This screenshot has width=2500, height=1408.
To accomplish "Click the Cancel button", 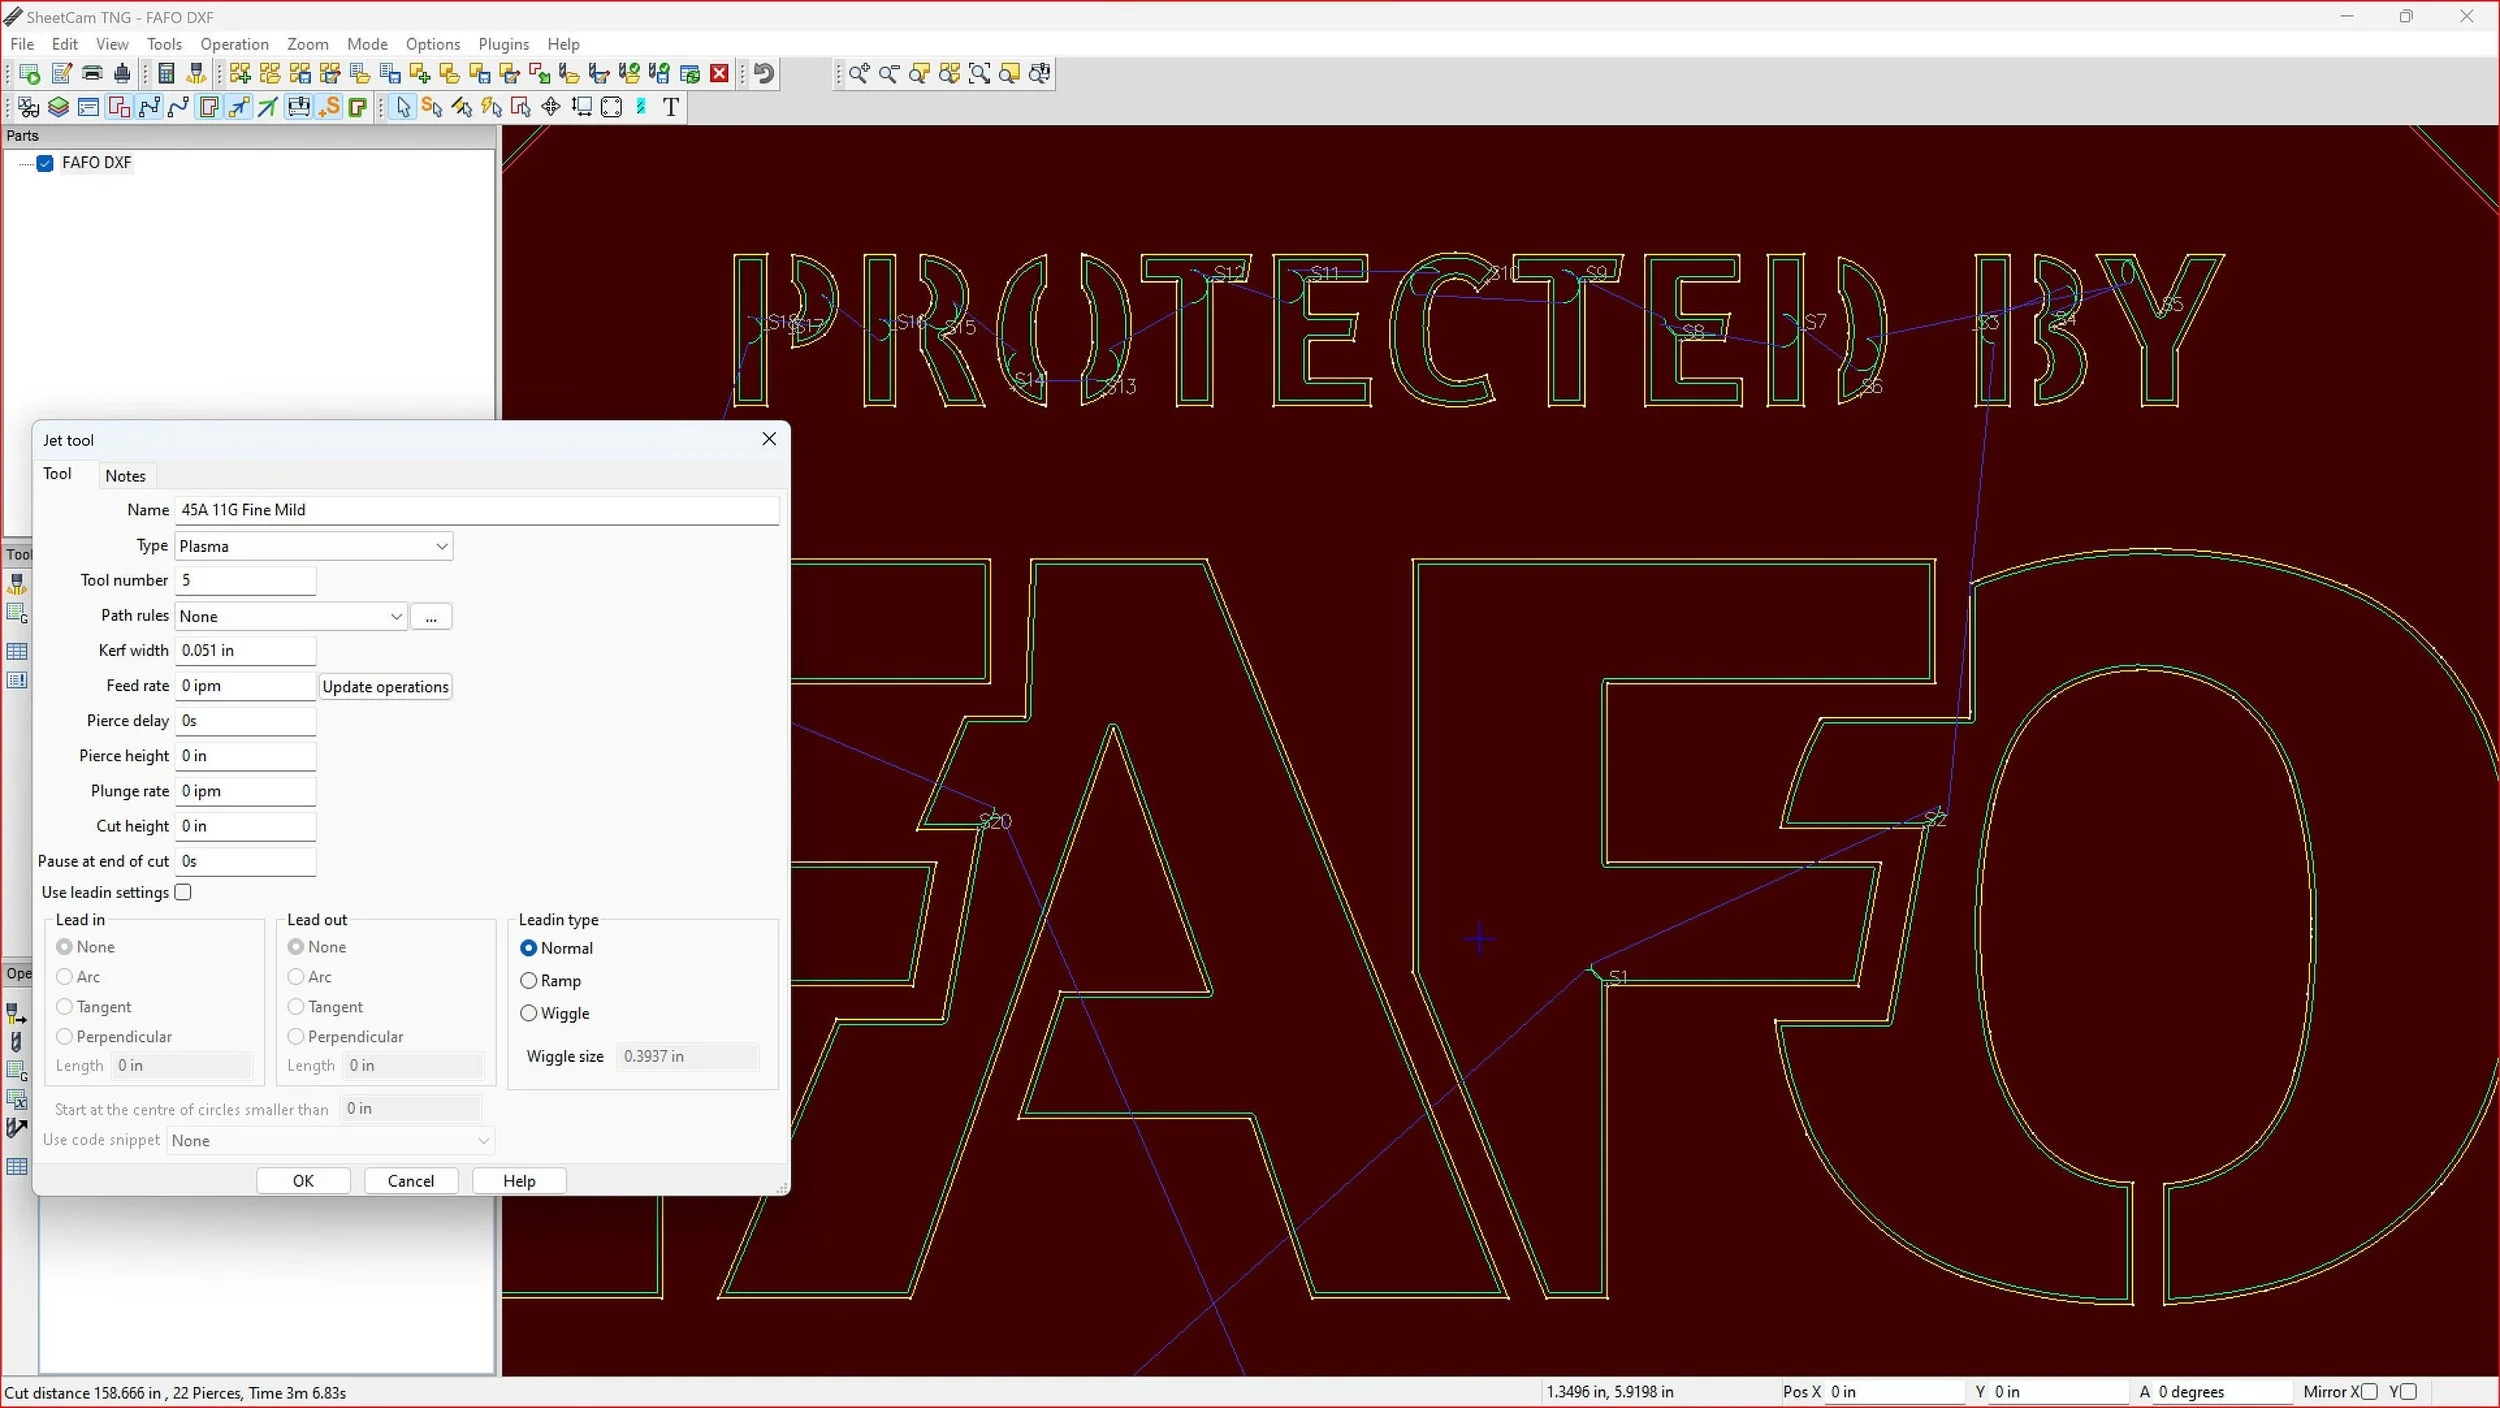I will (411, 1181).
